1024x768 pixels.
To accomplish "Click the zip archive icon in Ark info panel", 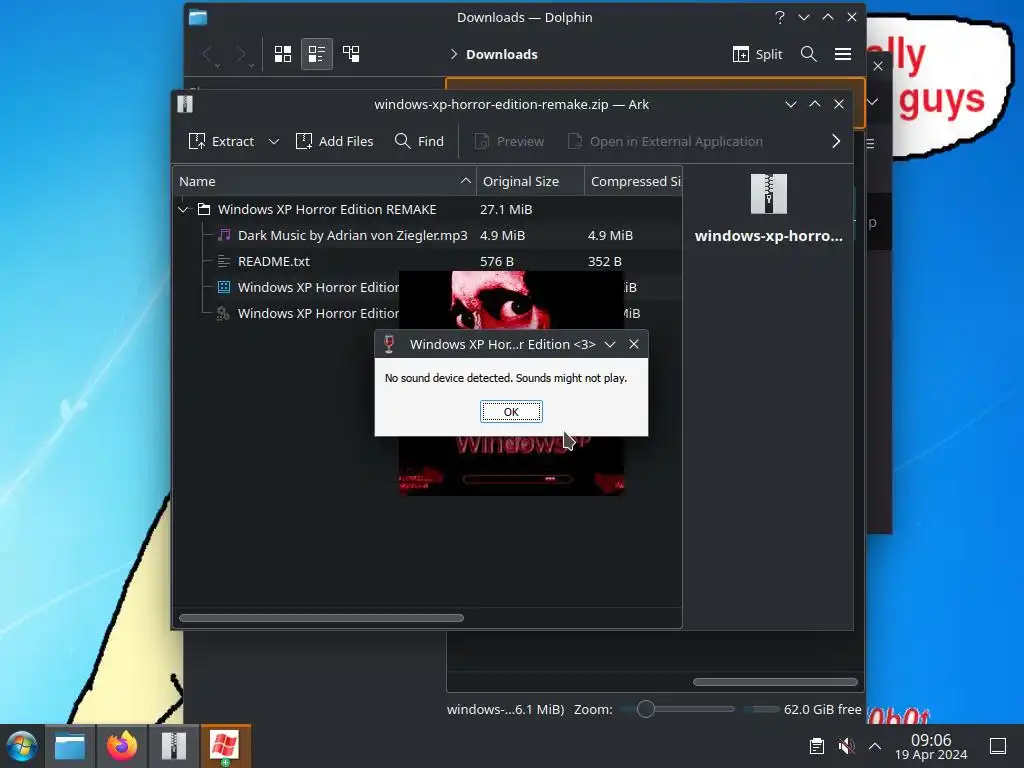I will [x=769, y=194].
